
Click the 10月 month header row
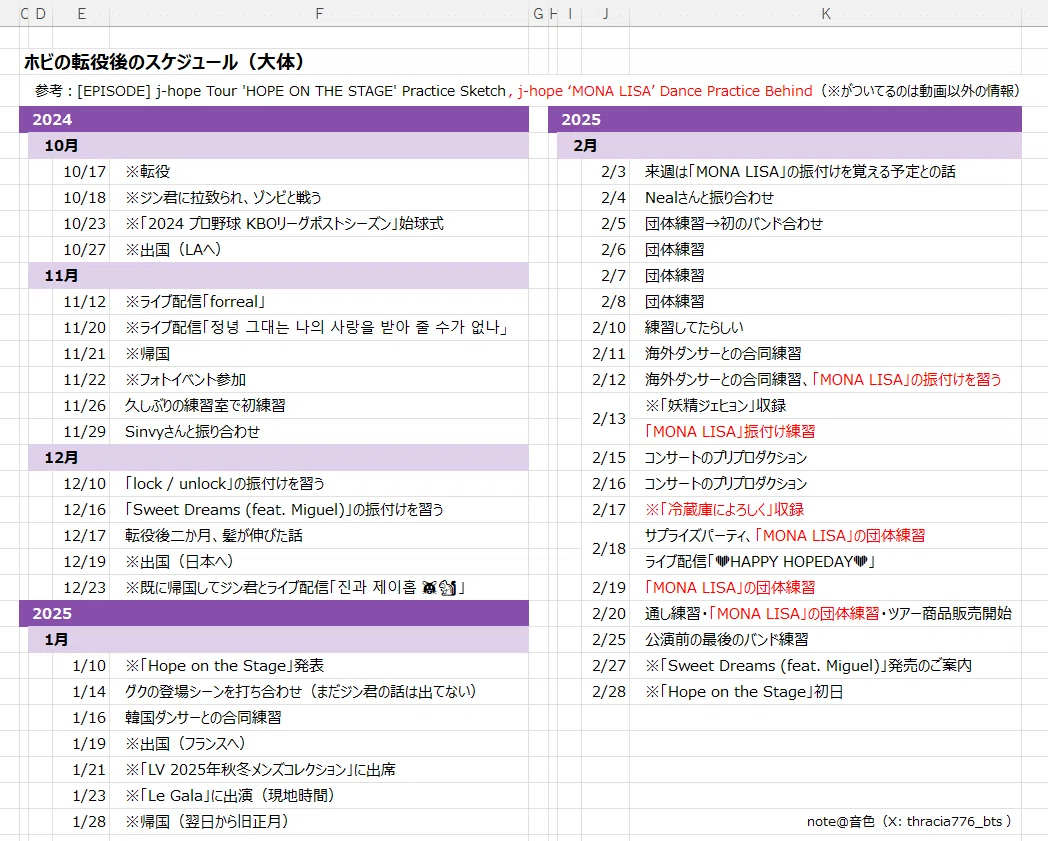[278, 146]
